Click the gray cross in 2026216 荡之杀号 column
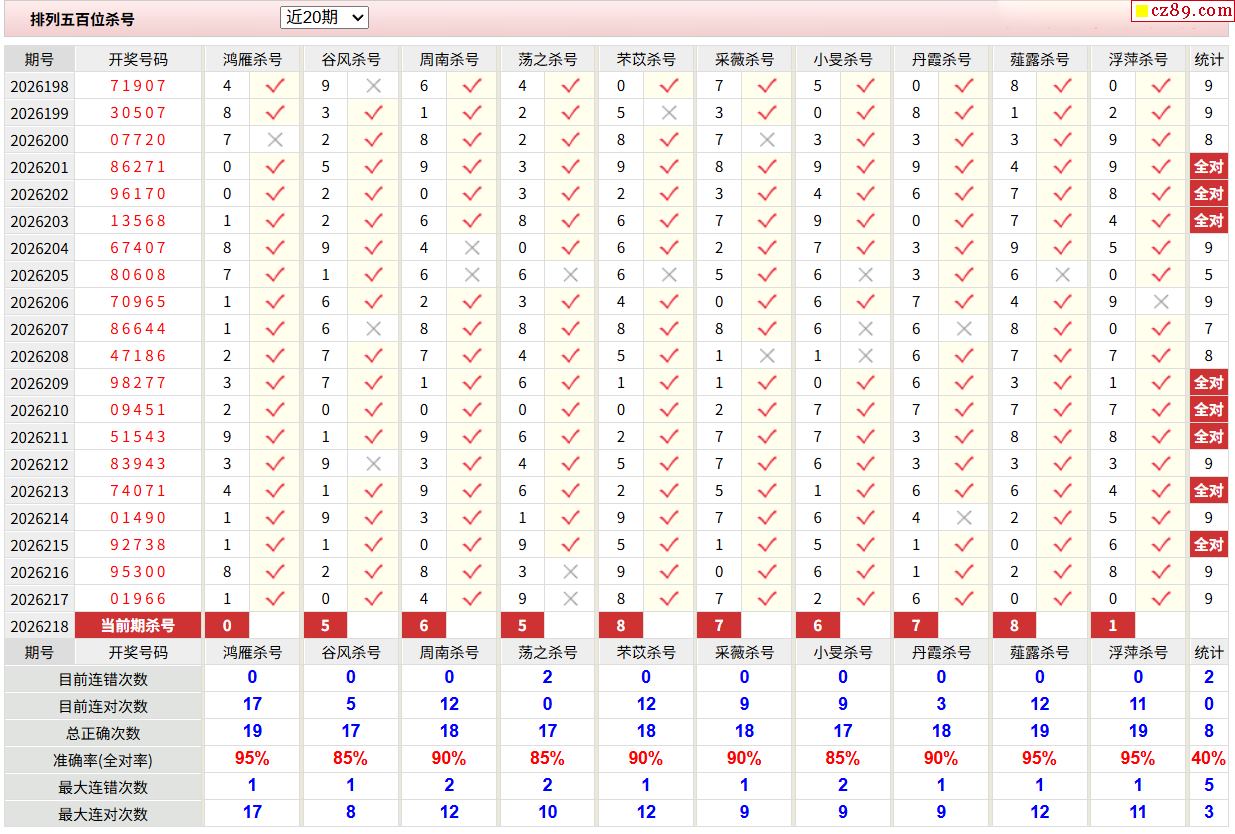 coord(571,572)
